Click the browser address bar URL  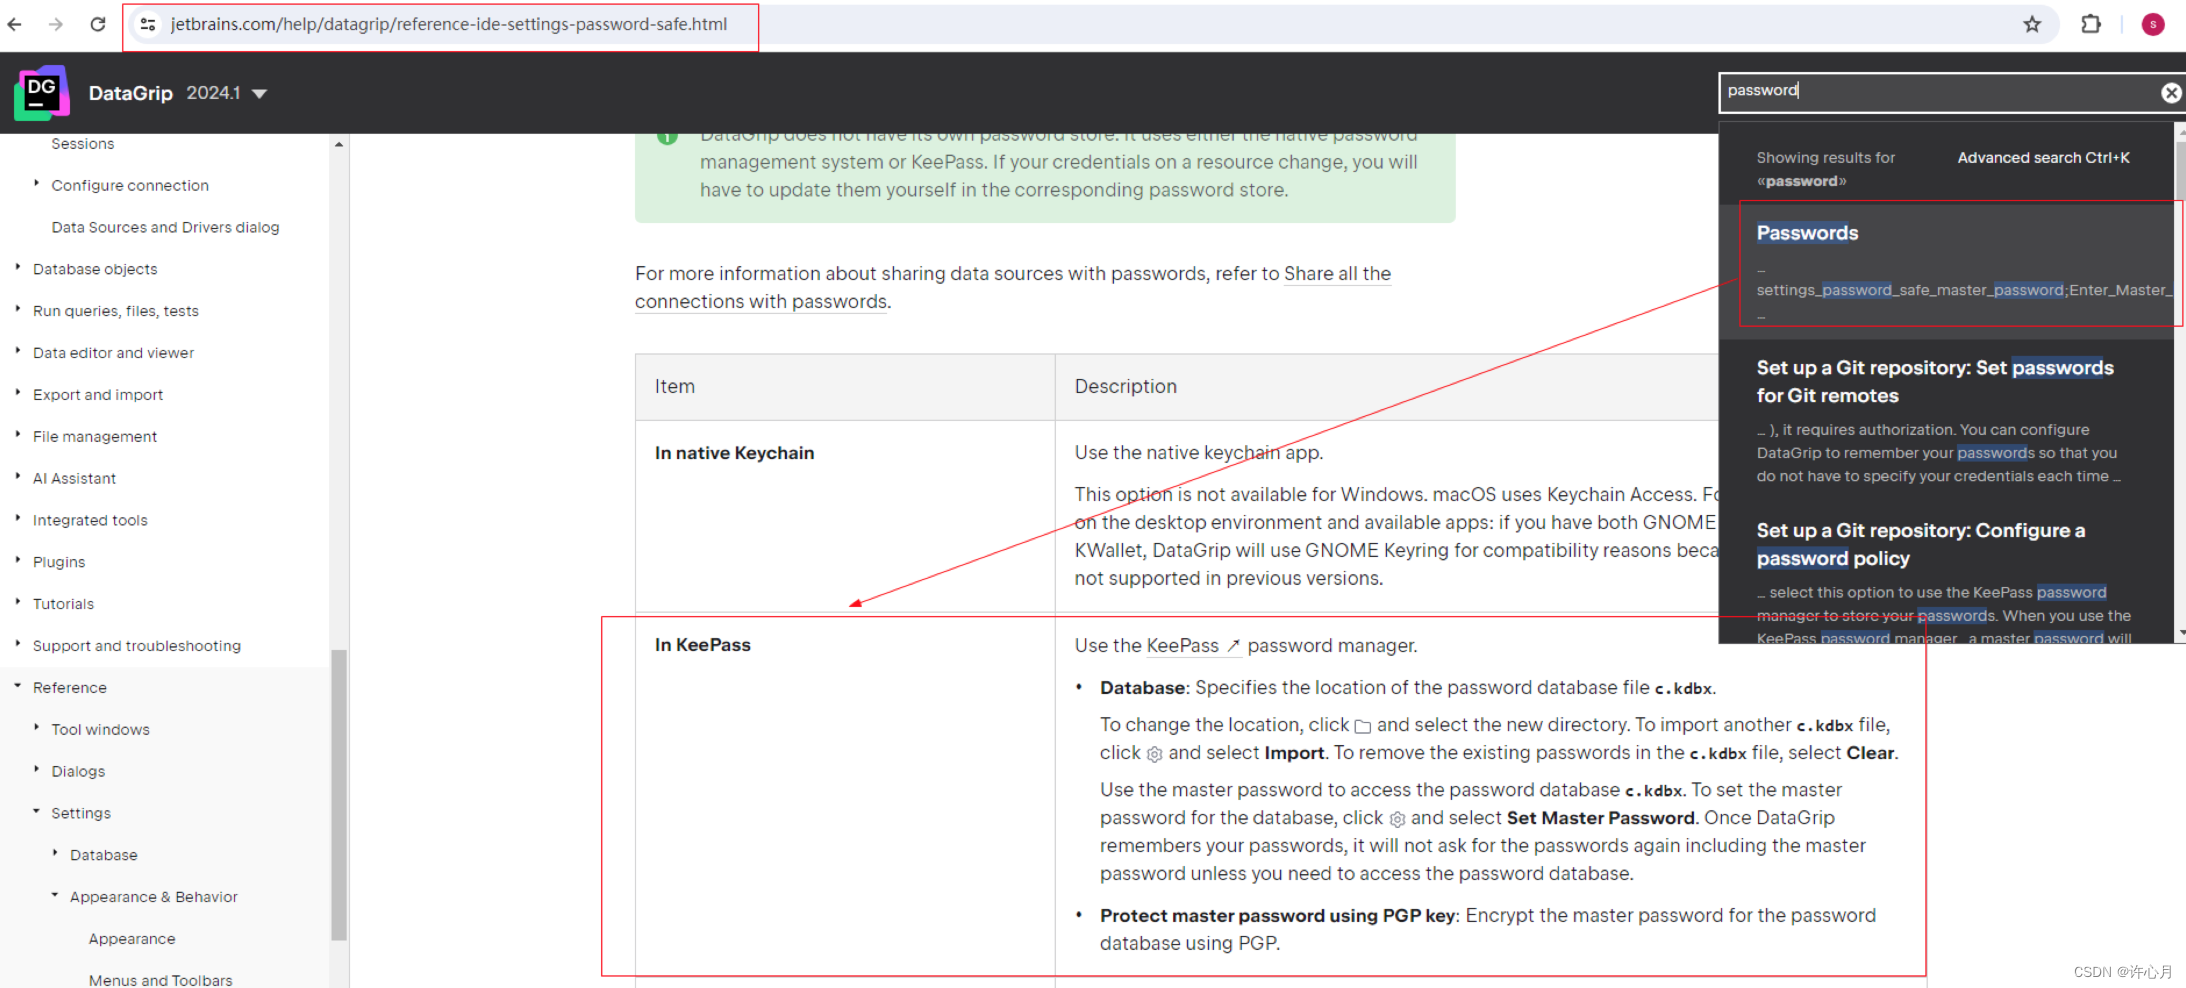[x=449, y=24]
